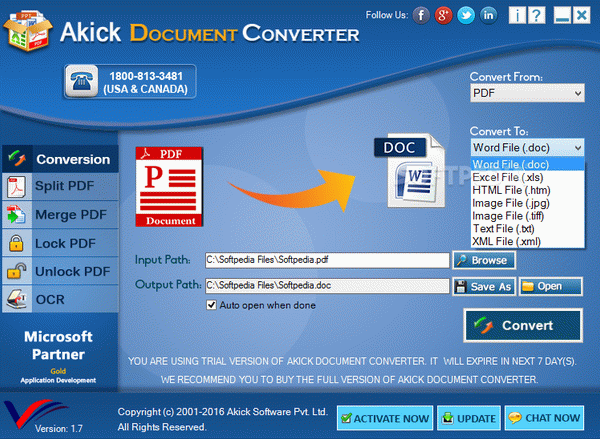600x439 pixels.
Task: Open the Conversion tab label
Action: (x=73, y=159)
